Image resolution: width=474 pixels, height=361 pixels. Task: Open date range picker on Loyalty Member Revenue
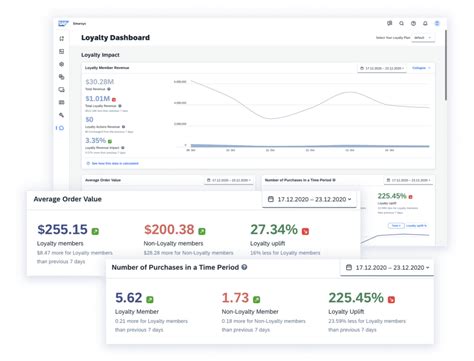click(382, 68)
